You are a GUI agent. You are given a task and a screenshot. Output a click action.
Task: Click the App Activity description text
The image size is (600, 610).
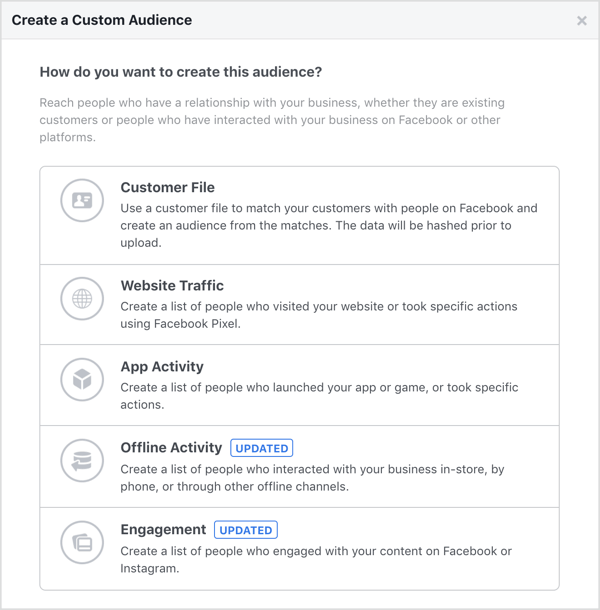(319, 396)
